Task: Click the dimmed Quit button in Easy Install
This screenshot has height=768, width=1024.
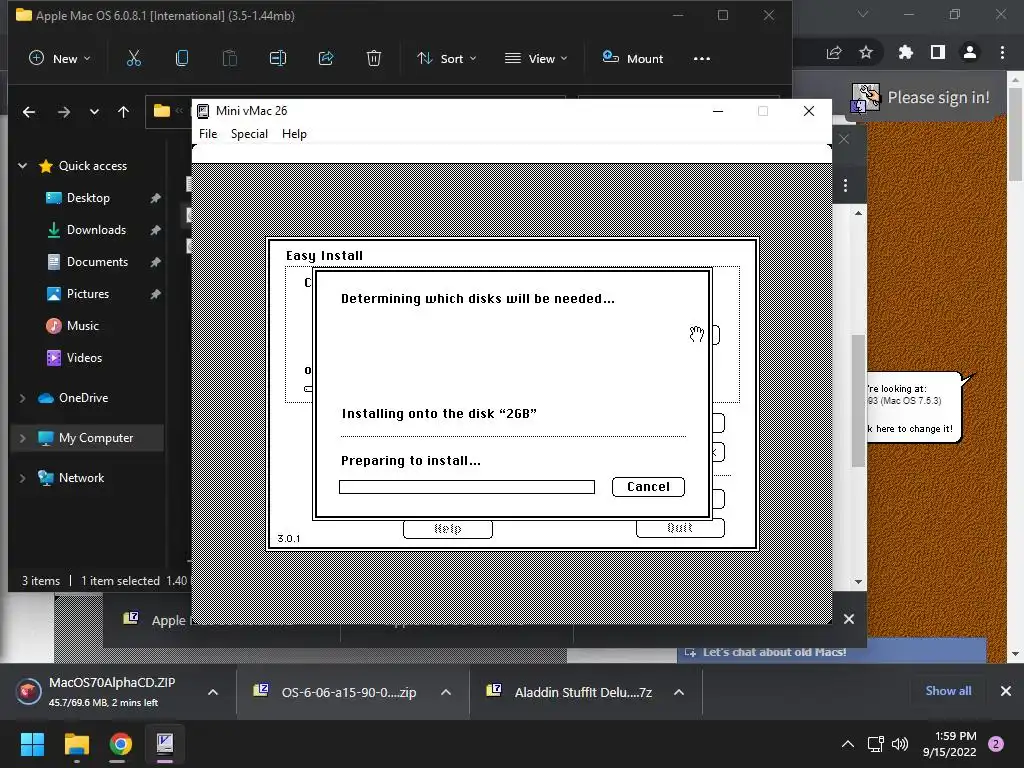Action: coord(680,528)
